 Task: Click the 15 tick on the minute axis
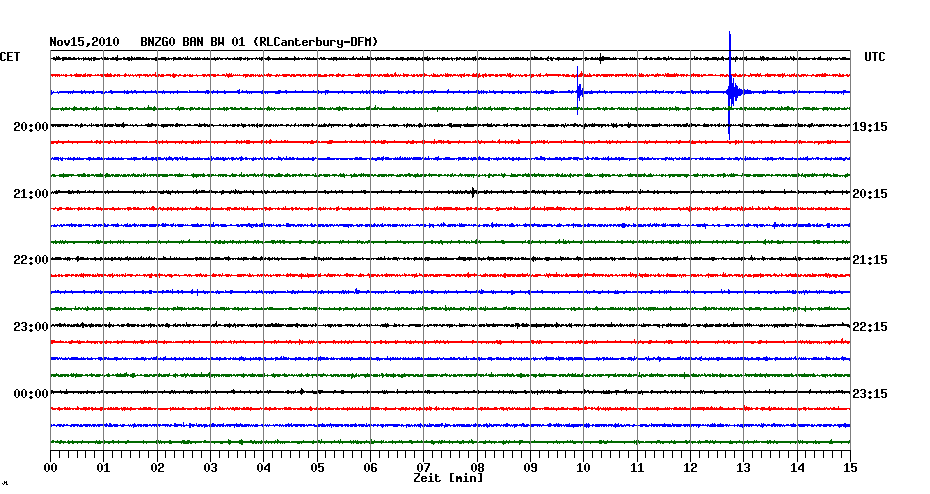coord(850,467)
